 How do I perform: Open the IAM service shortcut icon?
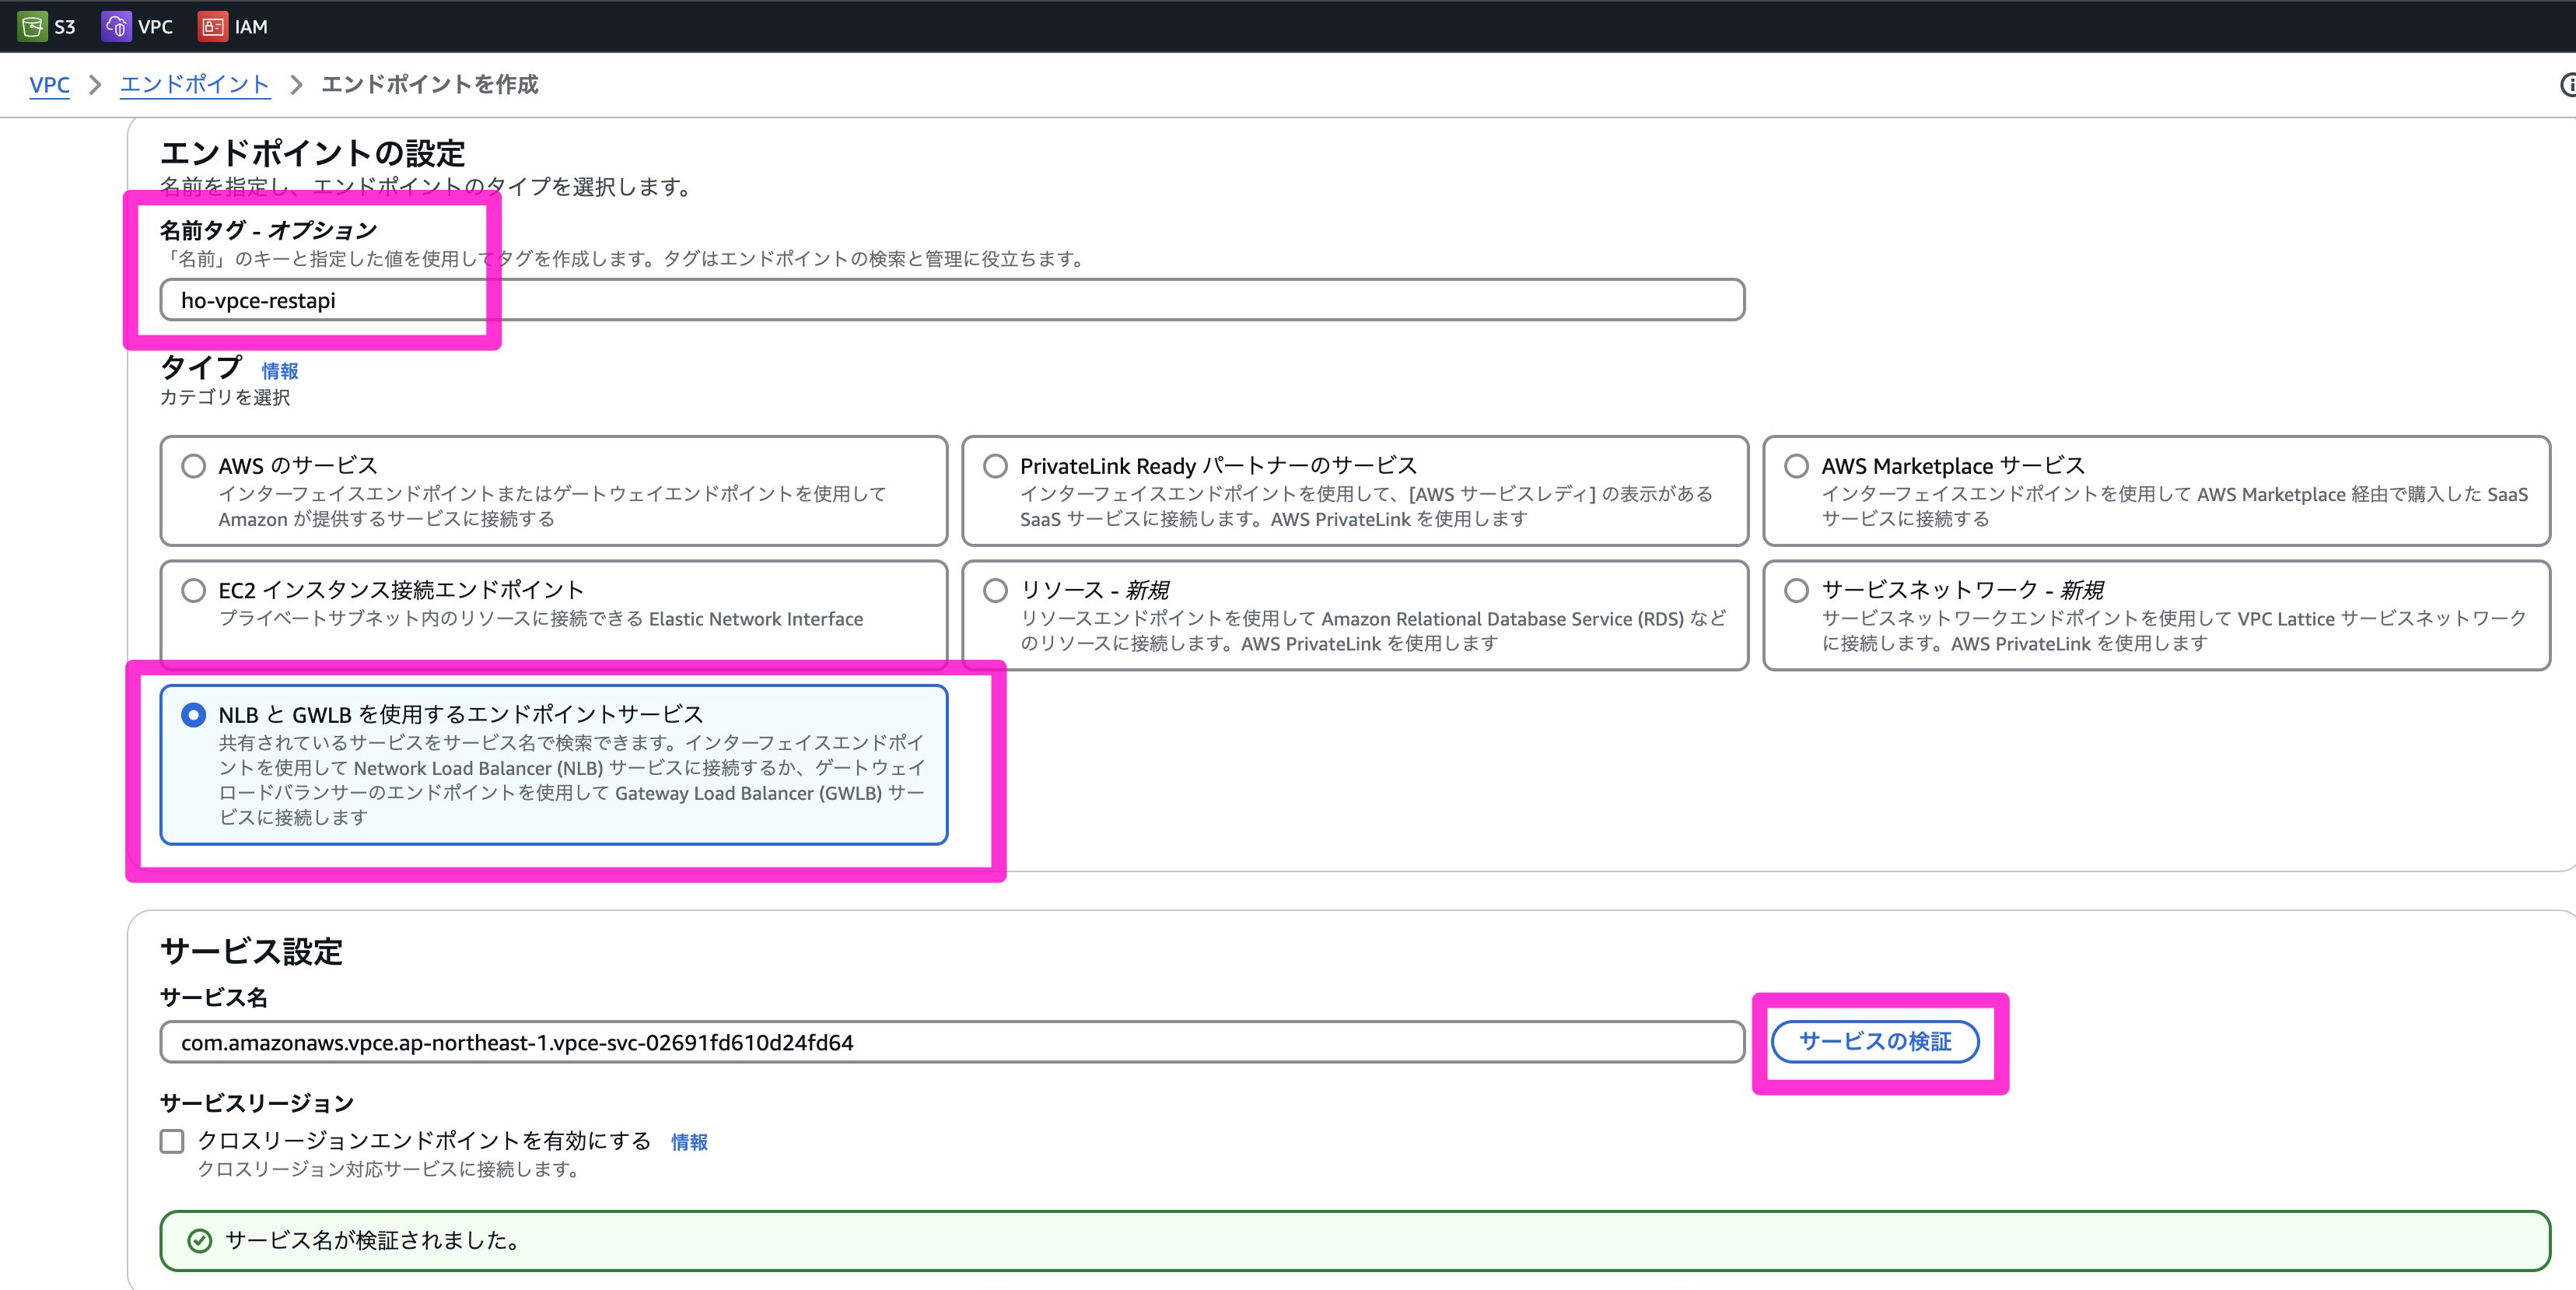(x=212, y=26)
